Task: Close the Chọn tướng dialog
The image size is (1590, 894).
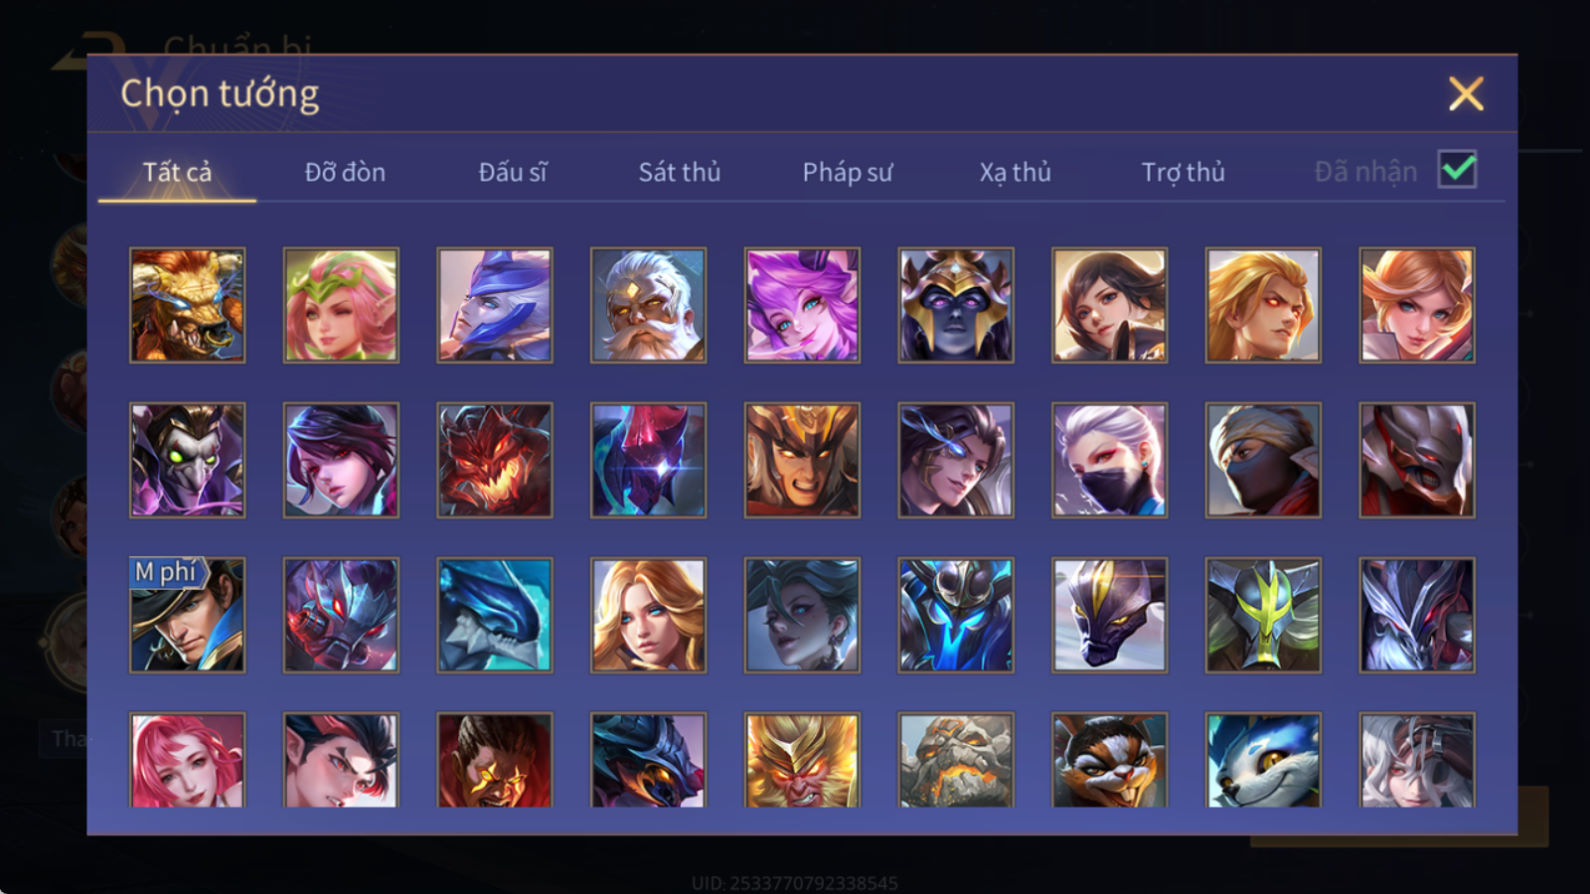Action: click(1466, 94)
